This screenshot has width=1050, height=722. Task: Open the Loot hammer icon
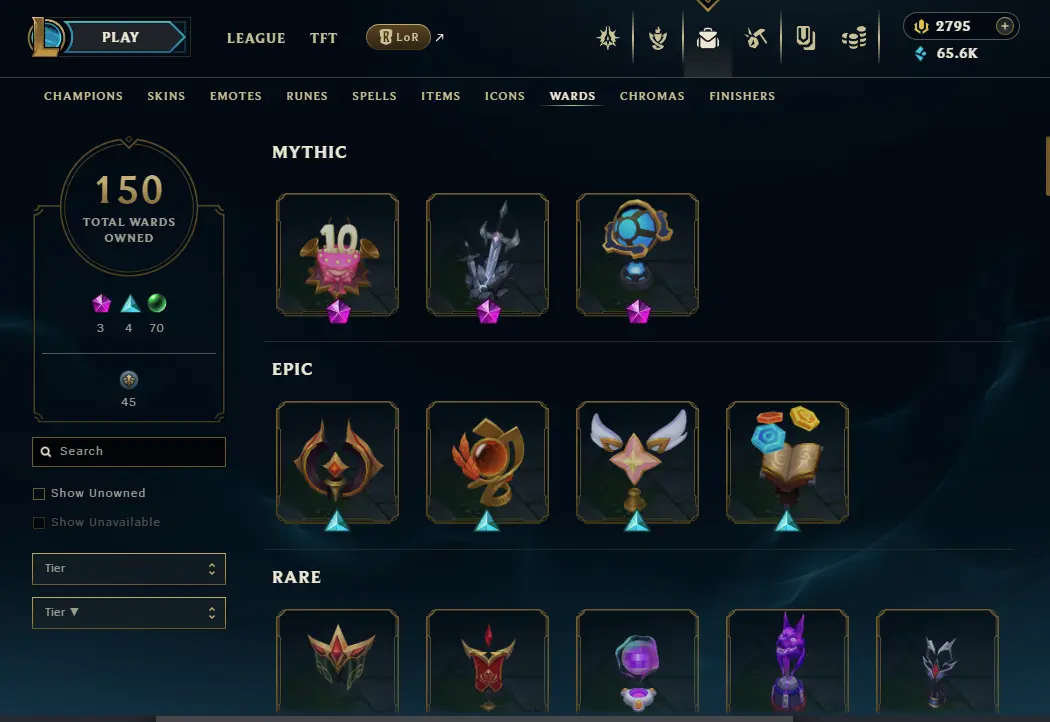click(756, 38)
